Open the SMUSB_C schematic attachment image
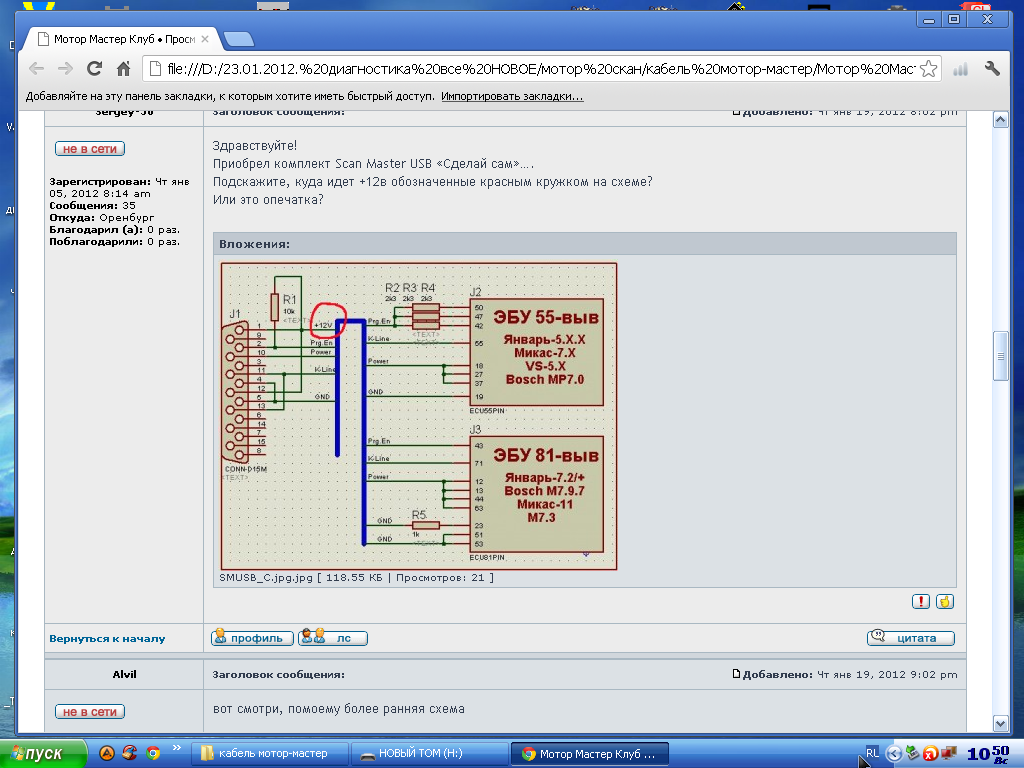 [x=419, y=416]
